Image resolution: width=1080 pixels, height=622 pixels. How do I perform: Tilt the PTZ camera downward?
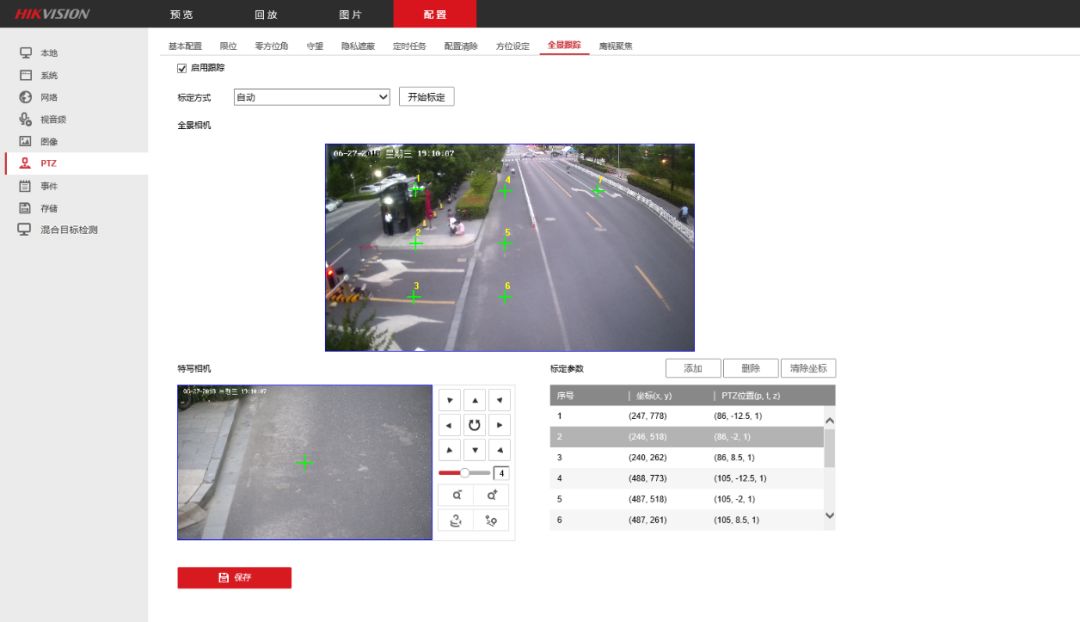[x=475, y=450]
